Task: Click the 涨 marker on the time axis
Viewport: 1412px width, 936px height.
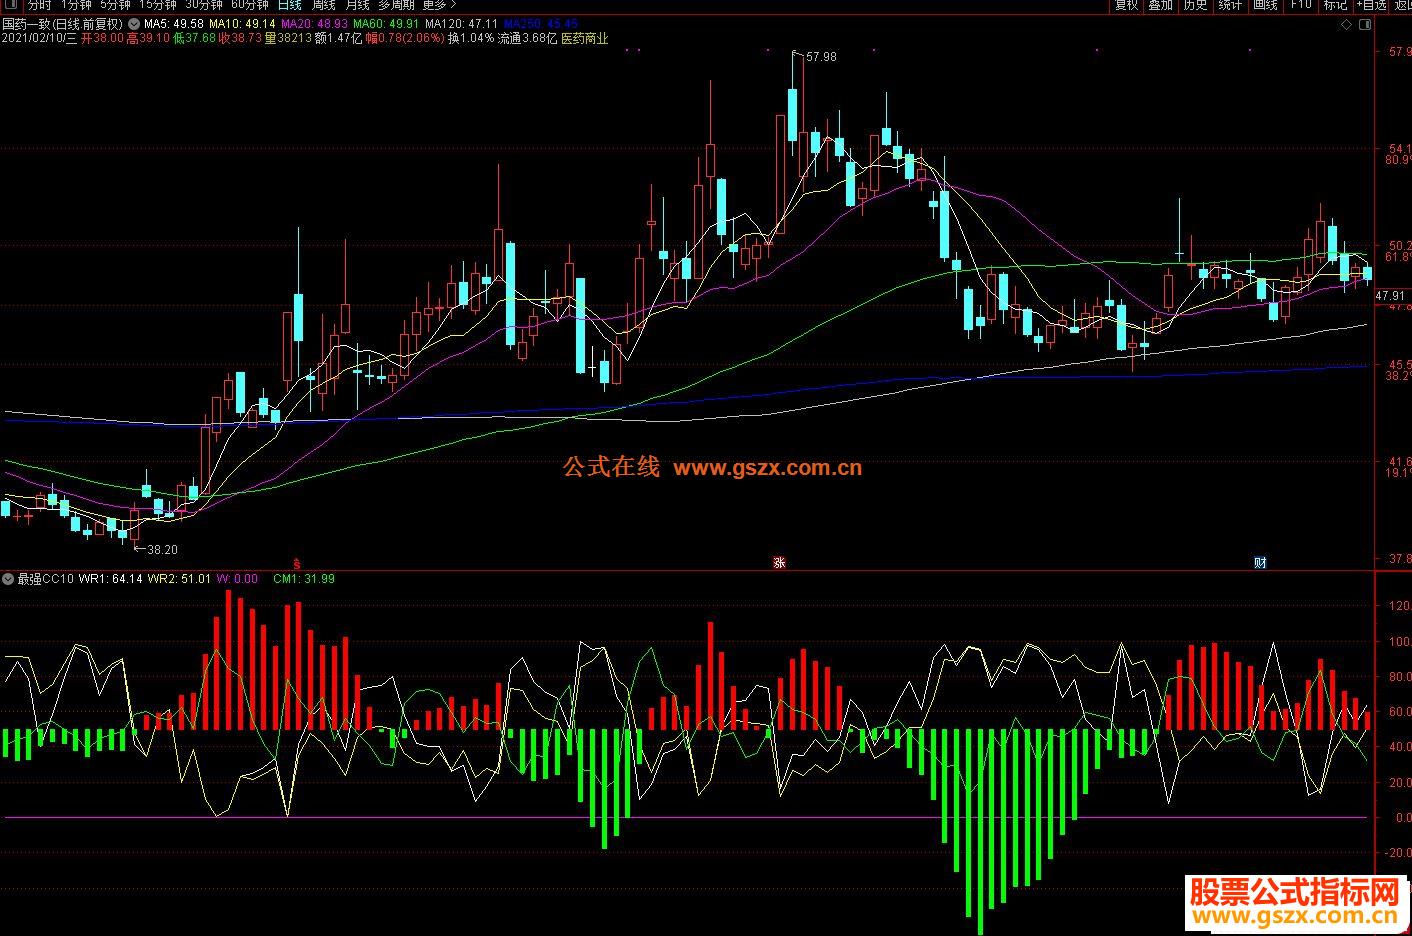Action: 779,562
